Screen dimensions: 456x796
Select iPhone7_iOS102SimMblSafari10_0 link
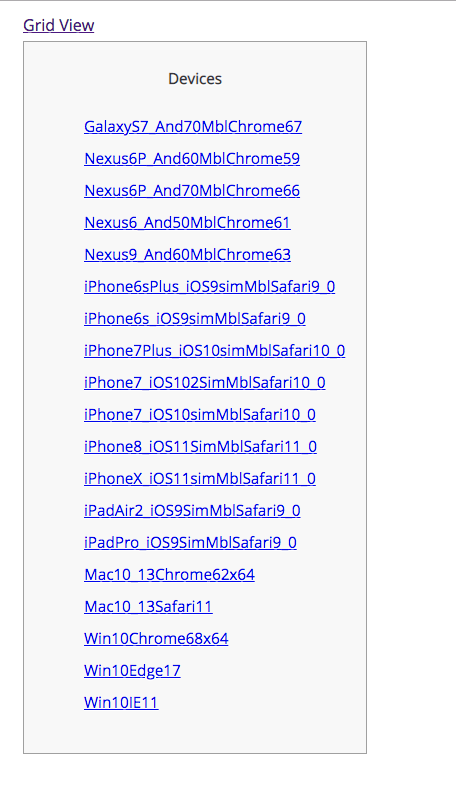point(205,382)
